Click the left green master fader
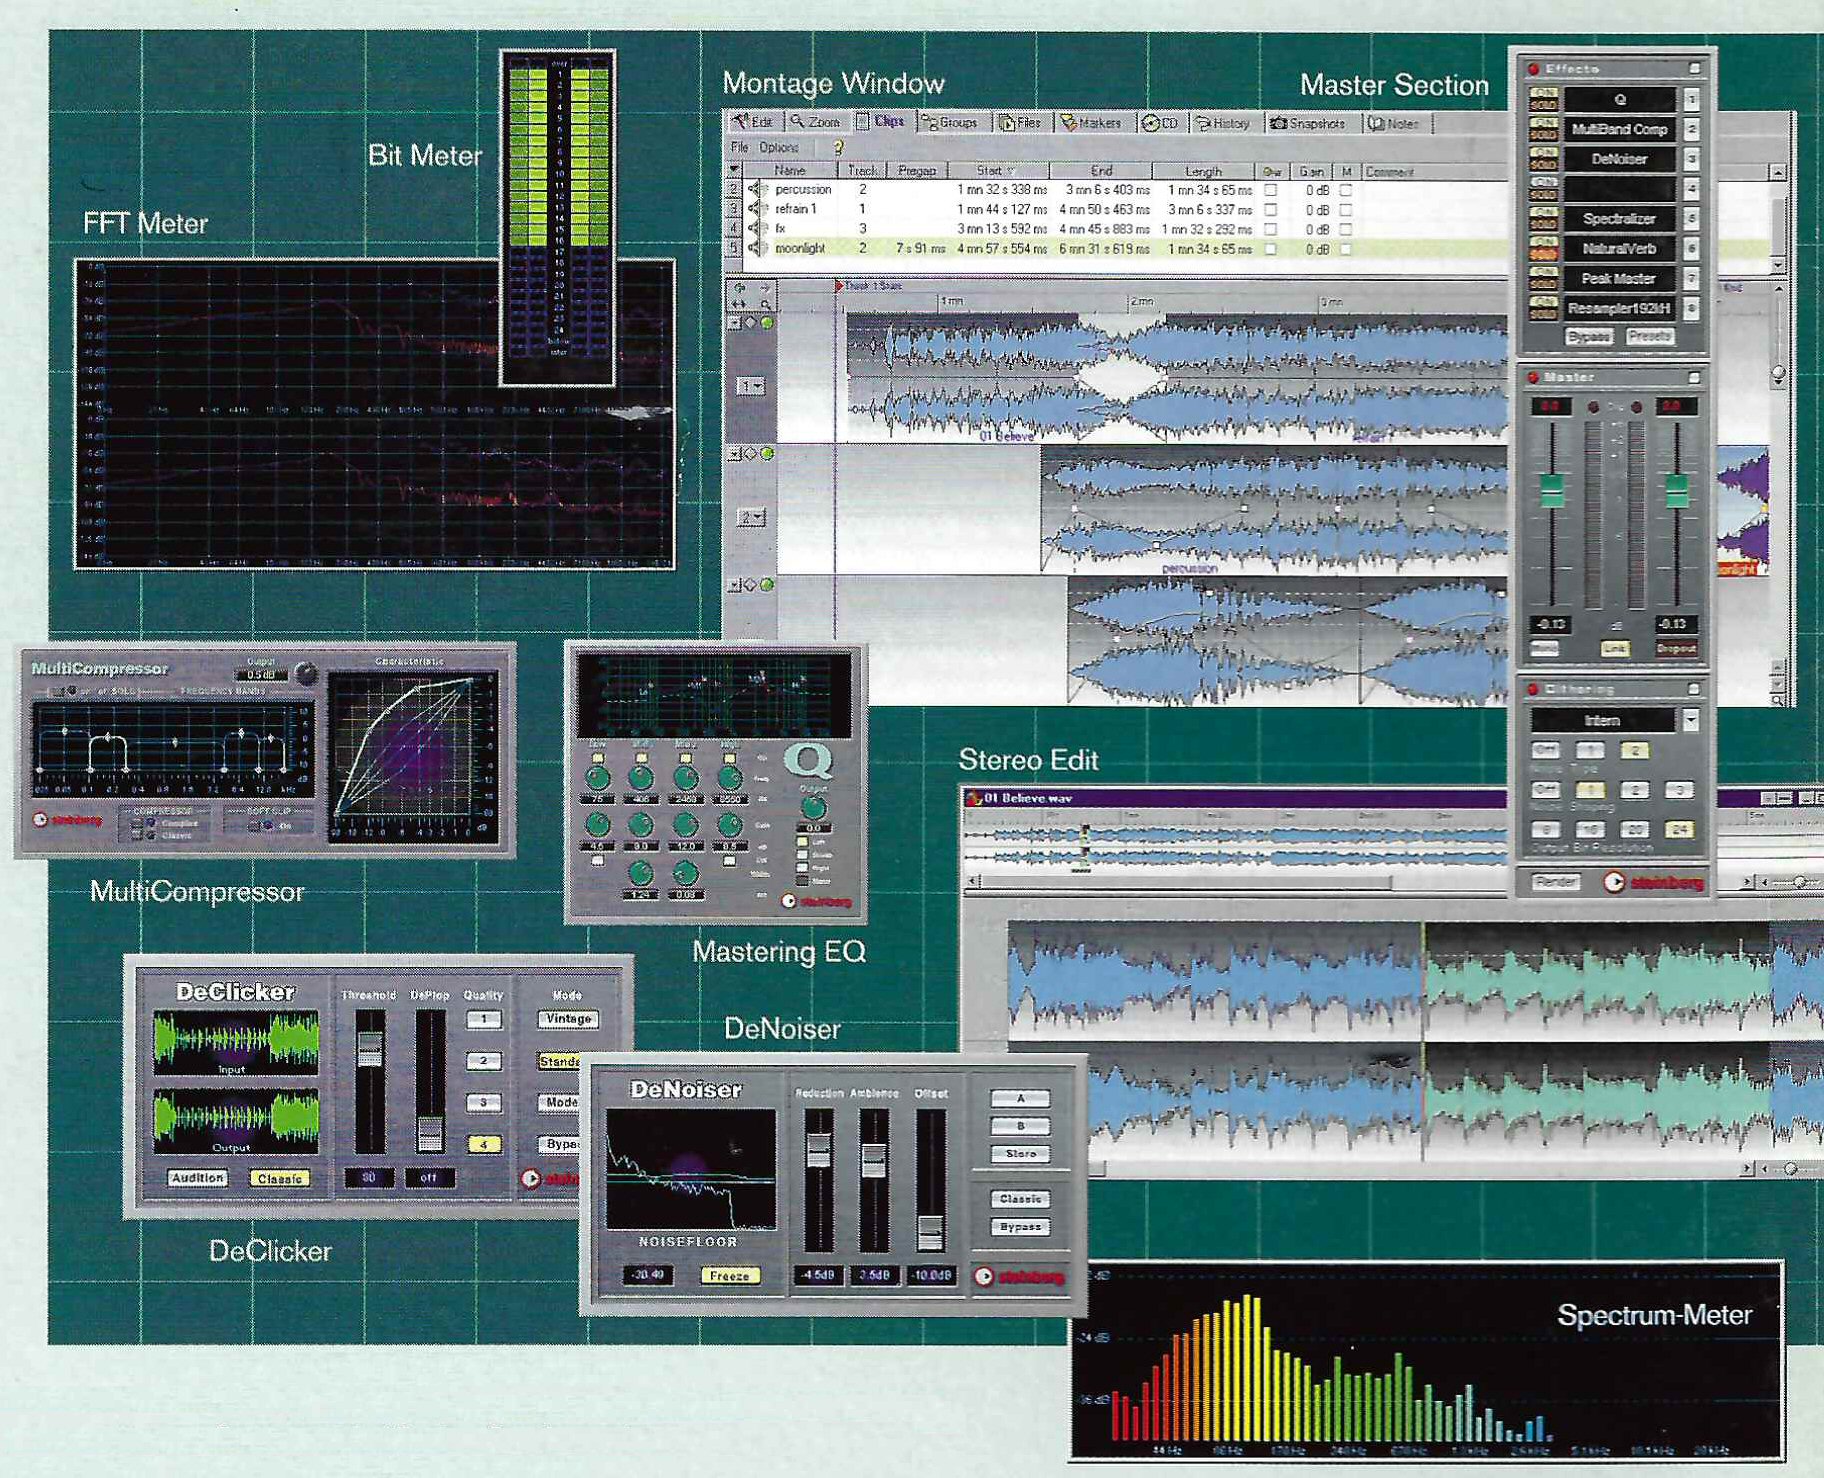The height and width of the screenshot is (1478, 1824). [1551, 491]
